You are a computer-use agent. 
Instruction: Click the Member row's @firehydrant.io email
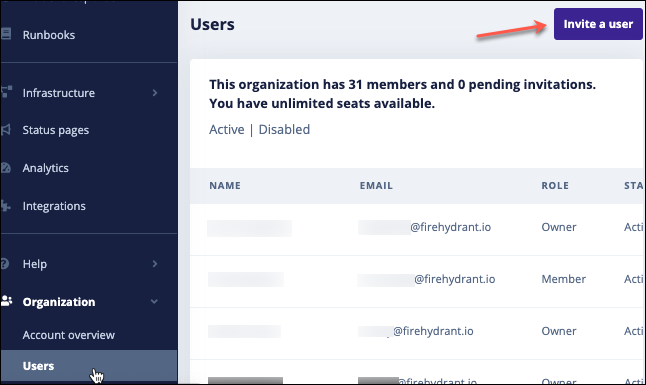click(454, 279)
